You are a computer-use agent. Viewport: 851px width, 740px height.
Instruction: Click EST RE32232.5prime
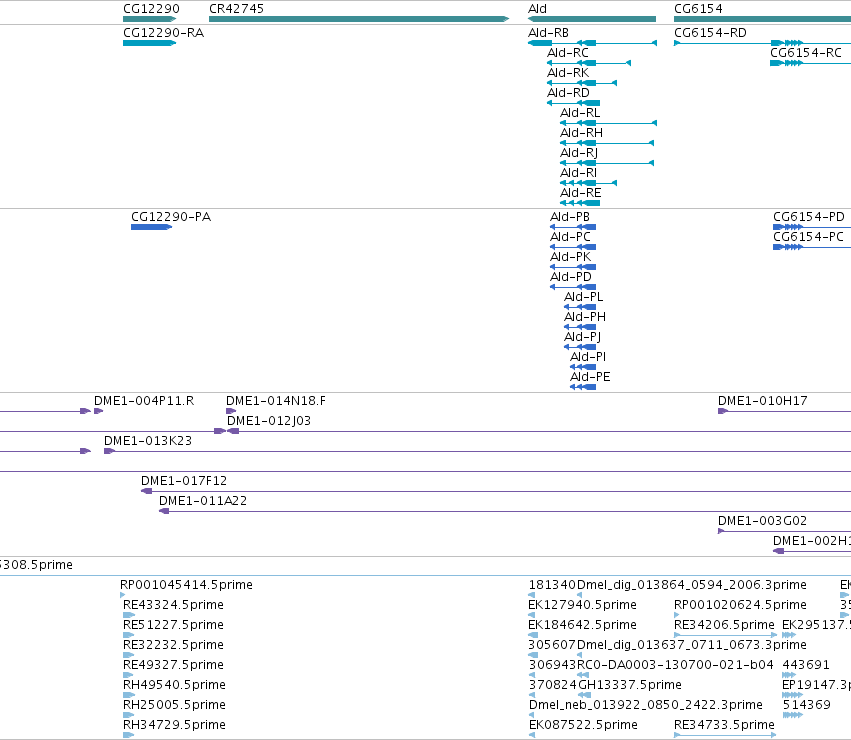[x=173, y=645]
